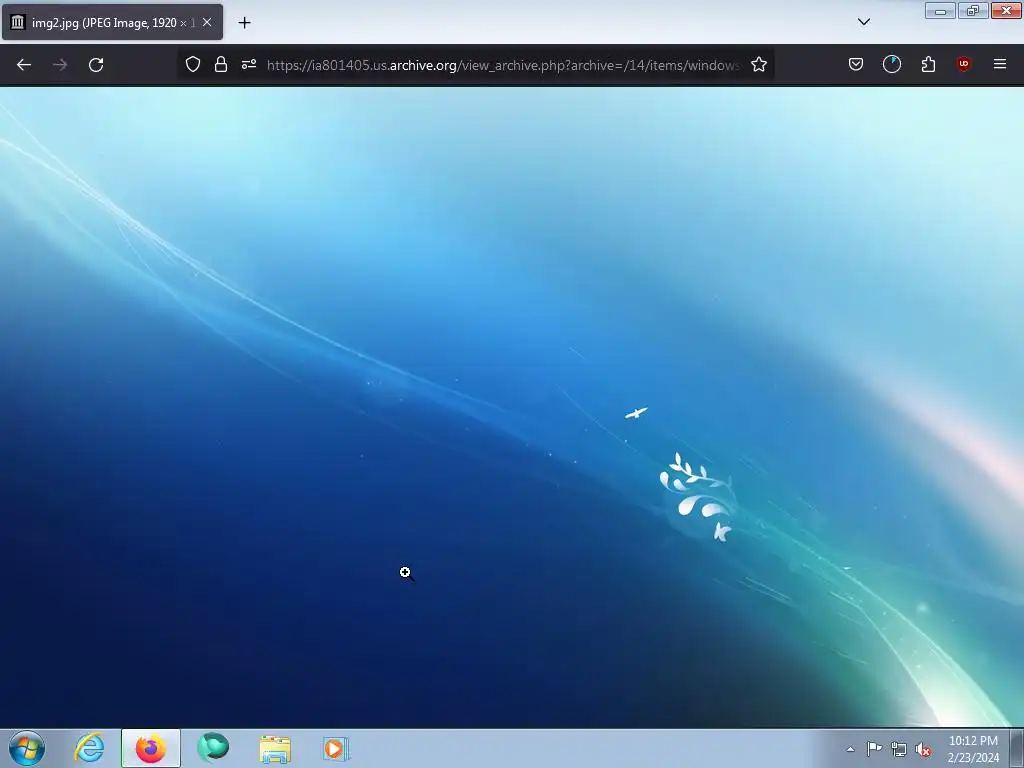
Task: Reload the current page
Action: pos(96,65)
